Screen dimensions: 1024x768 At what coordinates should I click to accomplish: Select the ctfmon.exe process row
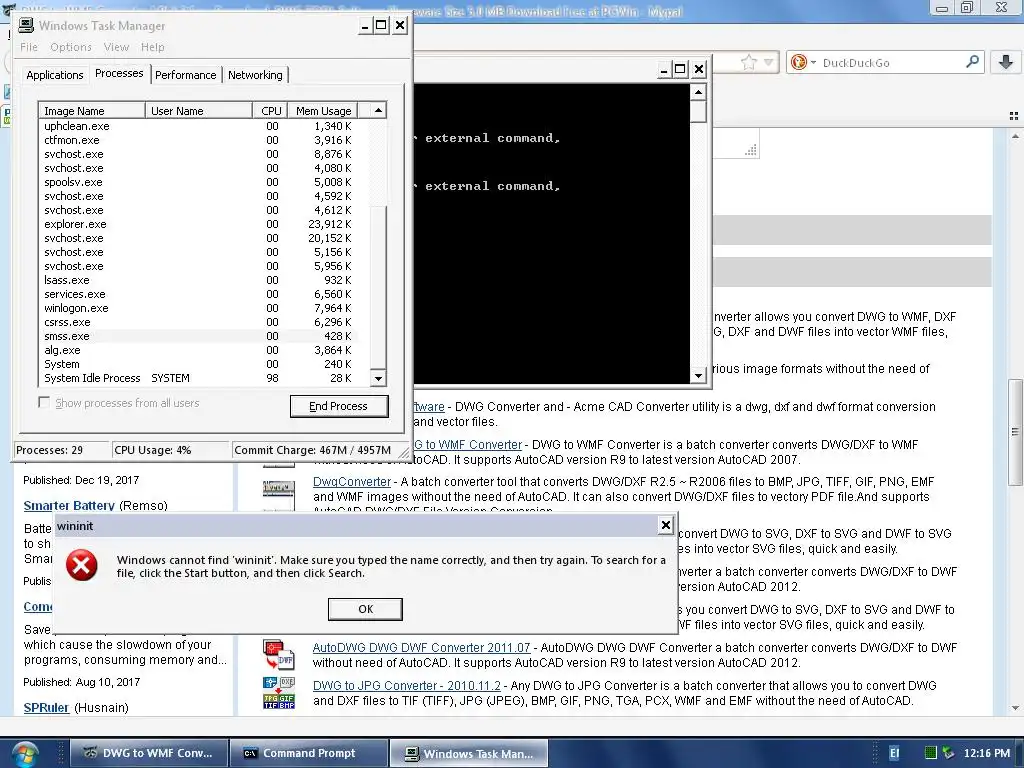click(x=199, y=140)
